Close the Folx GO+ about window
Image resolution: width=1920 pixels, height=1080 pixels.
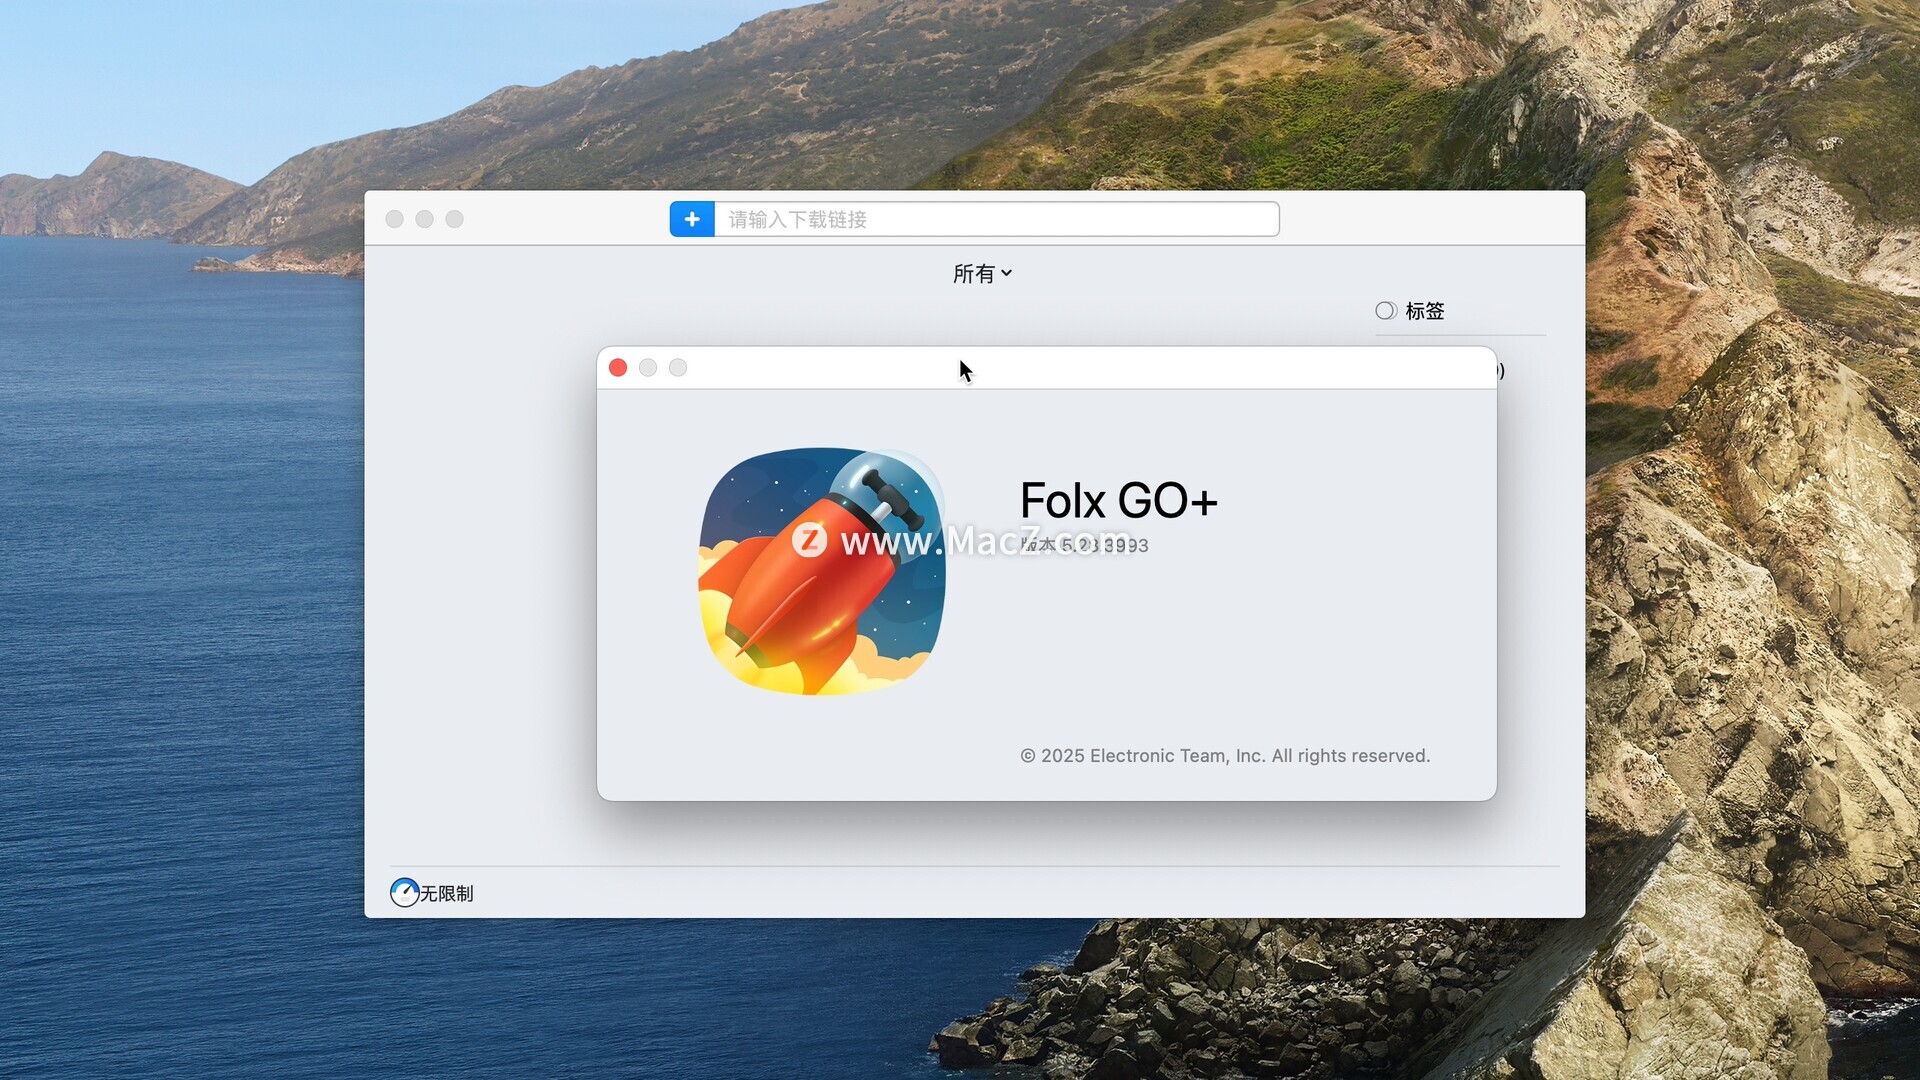click(x=618, y=368)
